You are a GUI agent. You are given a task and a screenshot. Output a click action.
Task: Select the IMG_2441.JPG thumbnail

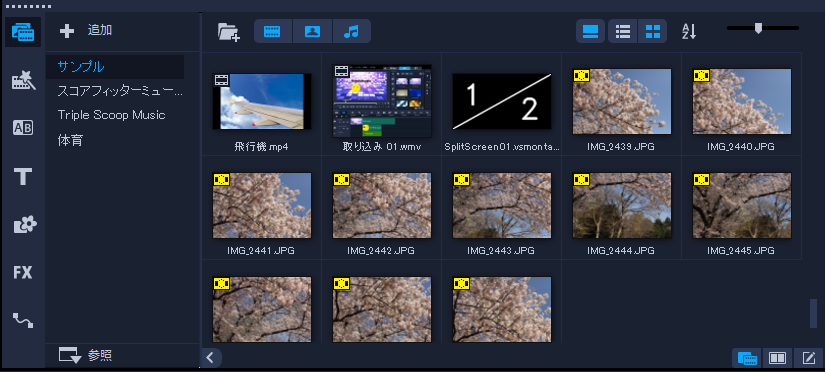[x=262, y=205]
